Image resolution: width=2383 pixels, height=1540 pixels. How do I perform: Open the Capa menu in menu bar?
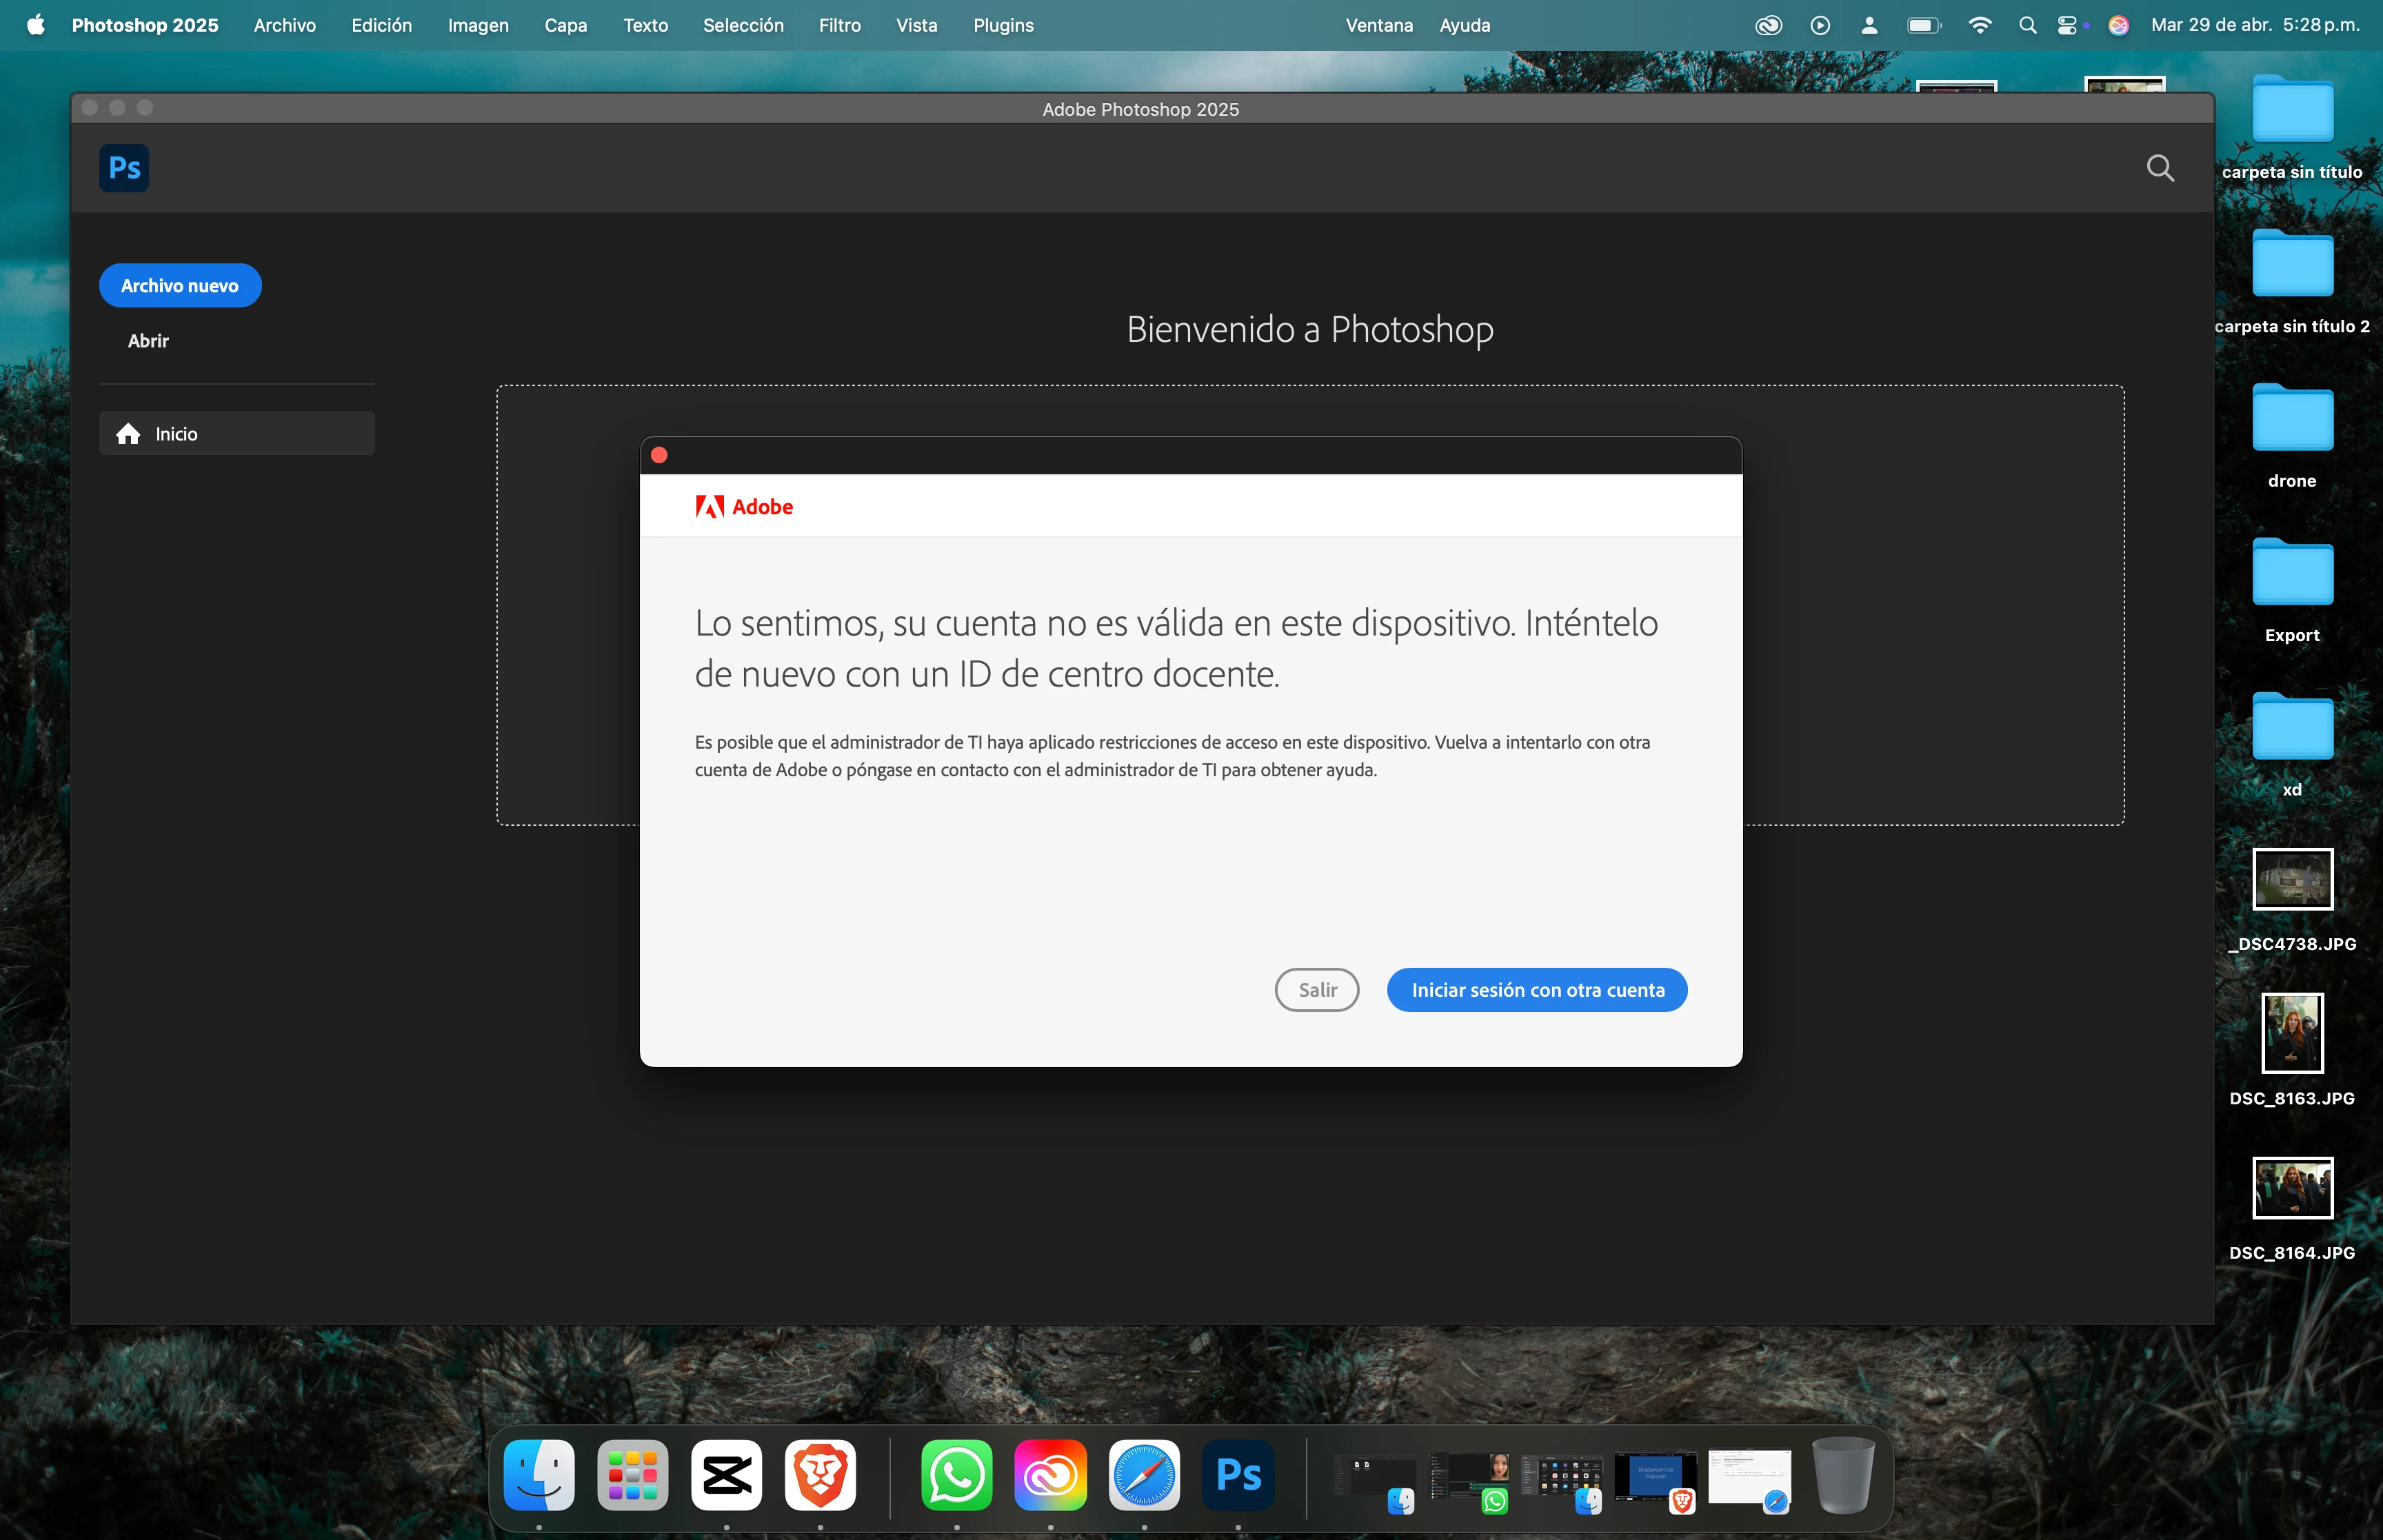point(565,26)
